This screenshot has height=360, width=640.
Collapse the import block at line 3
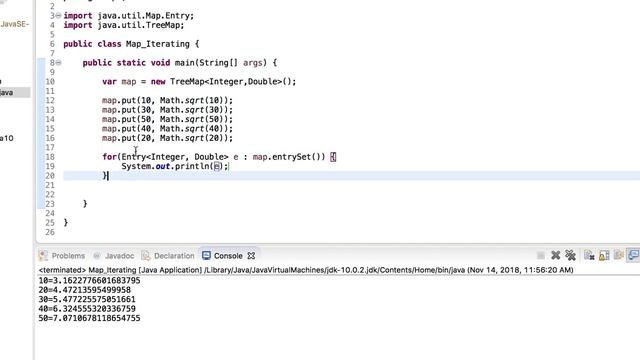[x=58, y=16]
